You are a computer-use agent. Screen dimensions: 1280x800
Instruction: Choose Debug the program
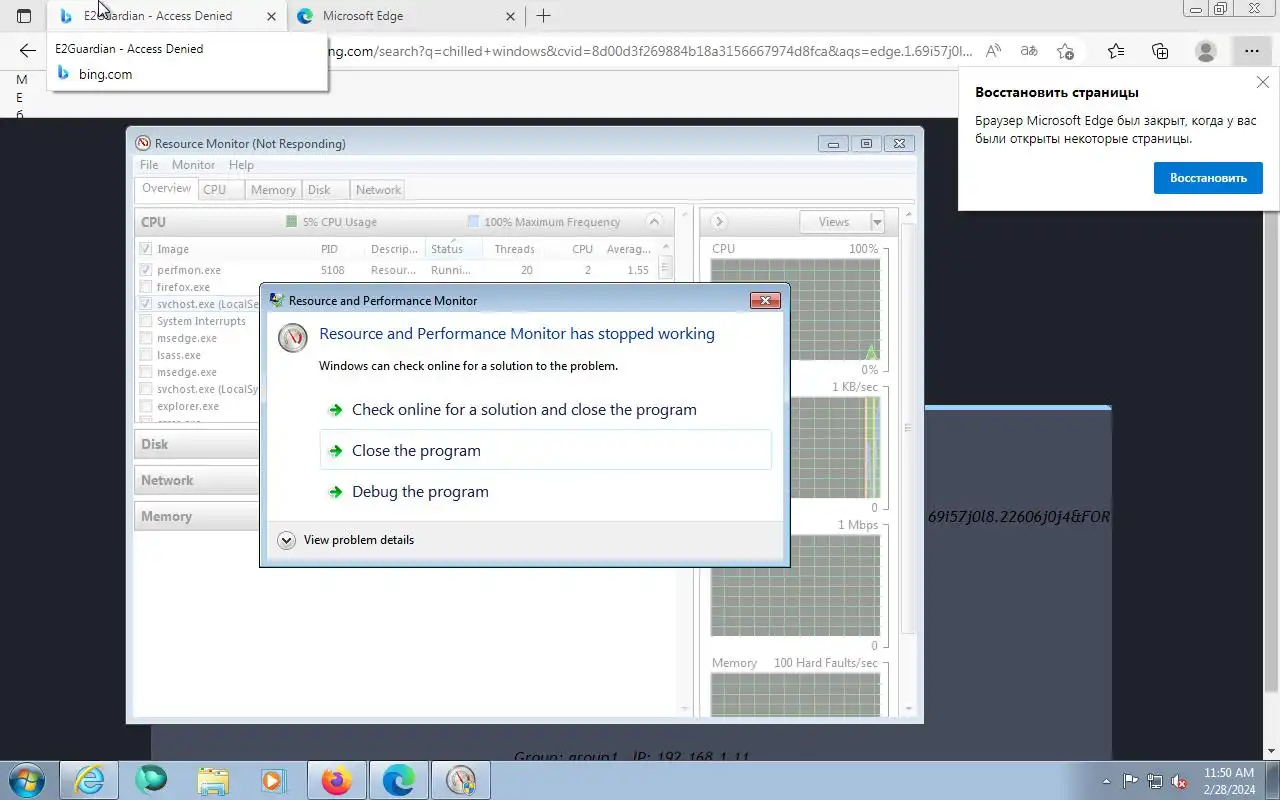tap(546, 492)
